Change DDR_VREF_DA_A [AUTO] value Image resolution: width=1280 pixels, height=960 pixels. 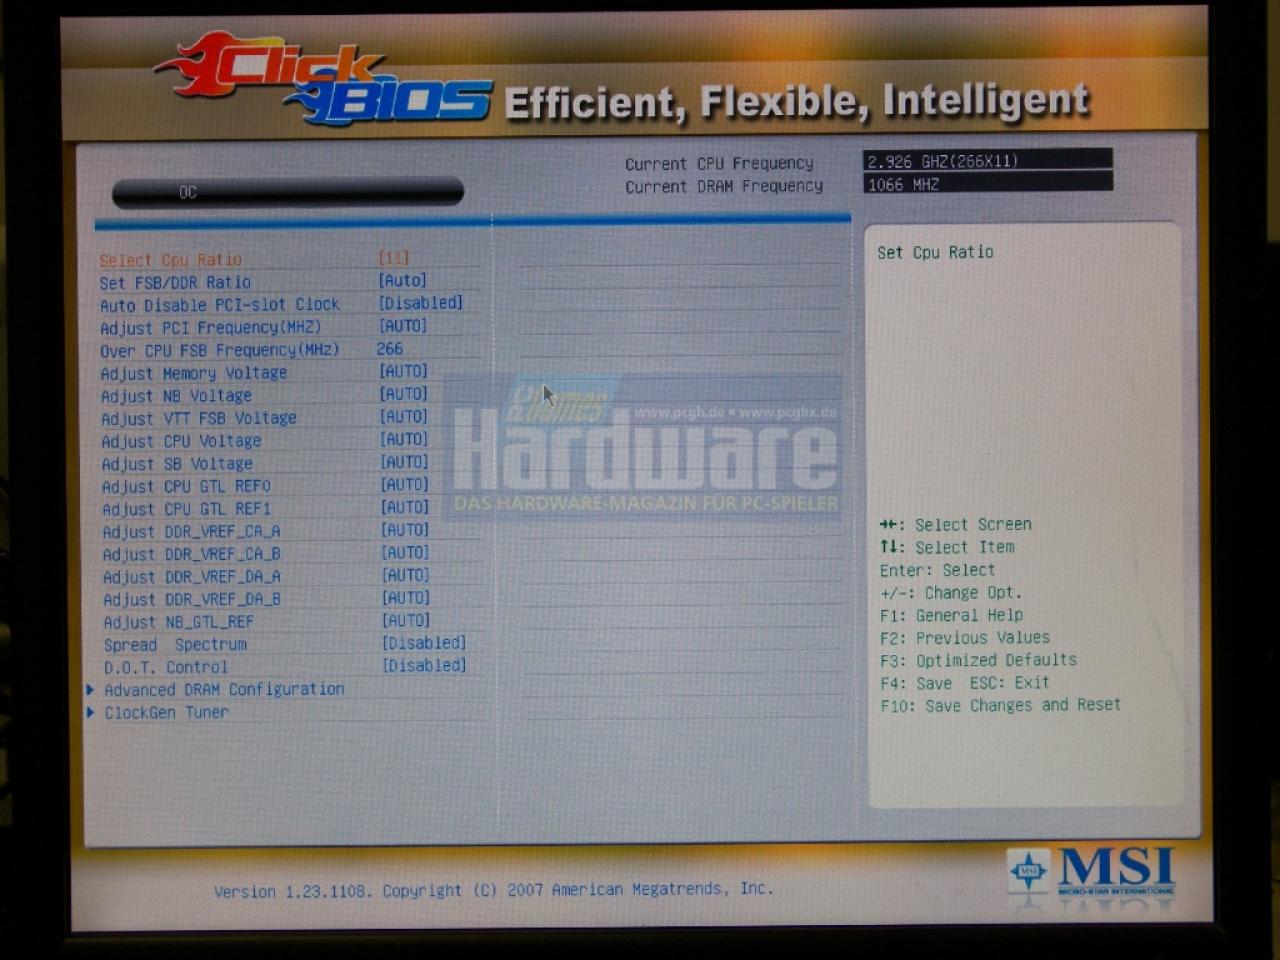(405, 576)
